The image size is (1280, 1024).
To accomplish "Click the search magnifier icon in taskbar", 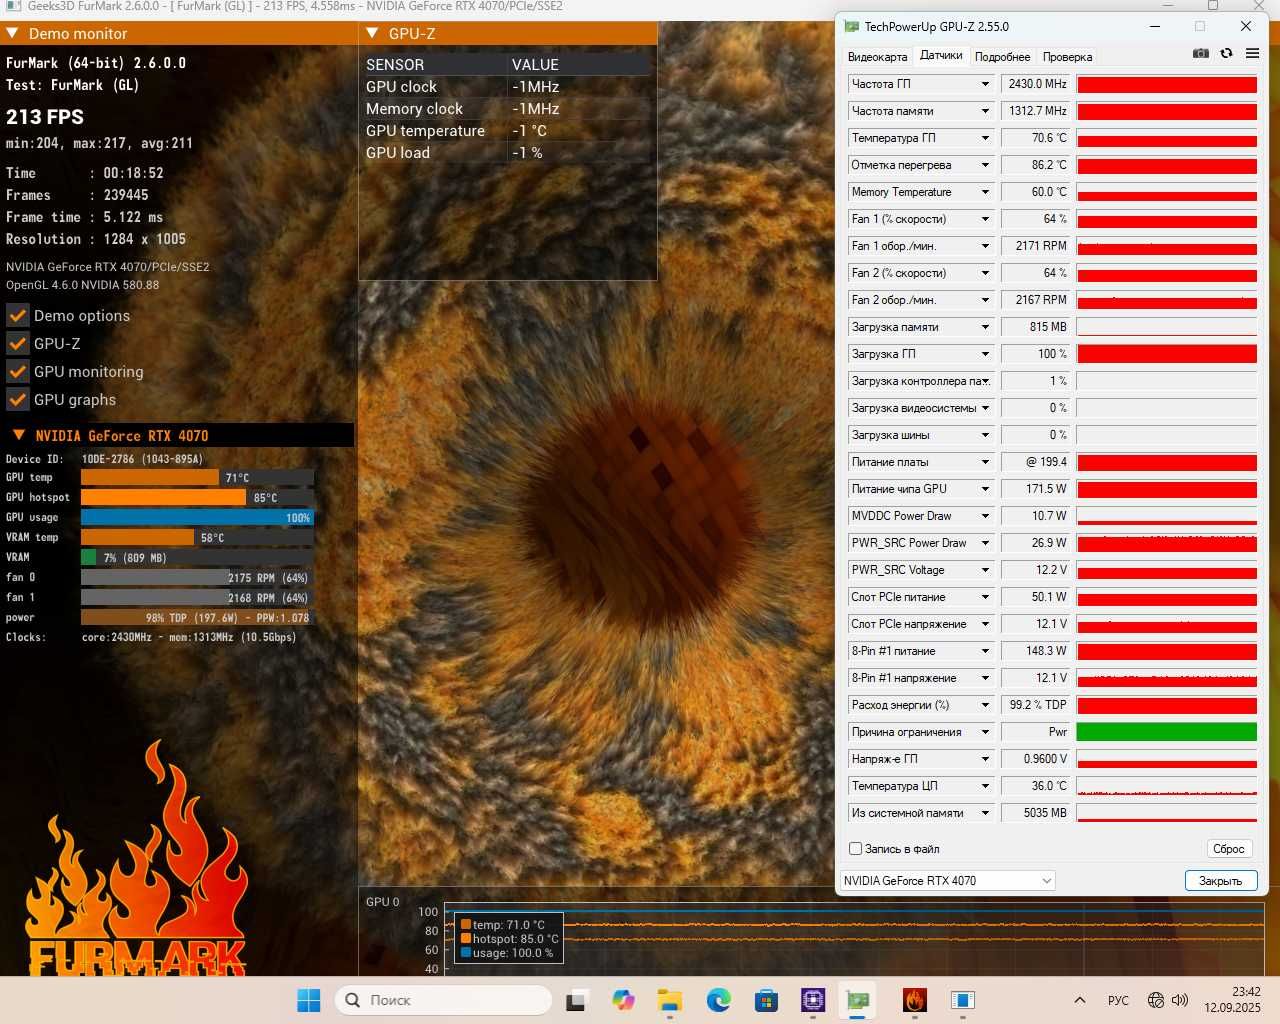I will pos(352,1000).
